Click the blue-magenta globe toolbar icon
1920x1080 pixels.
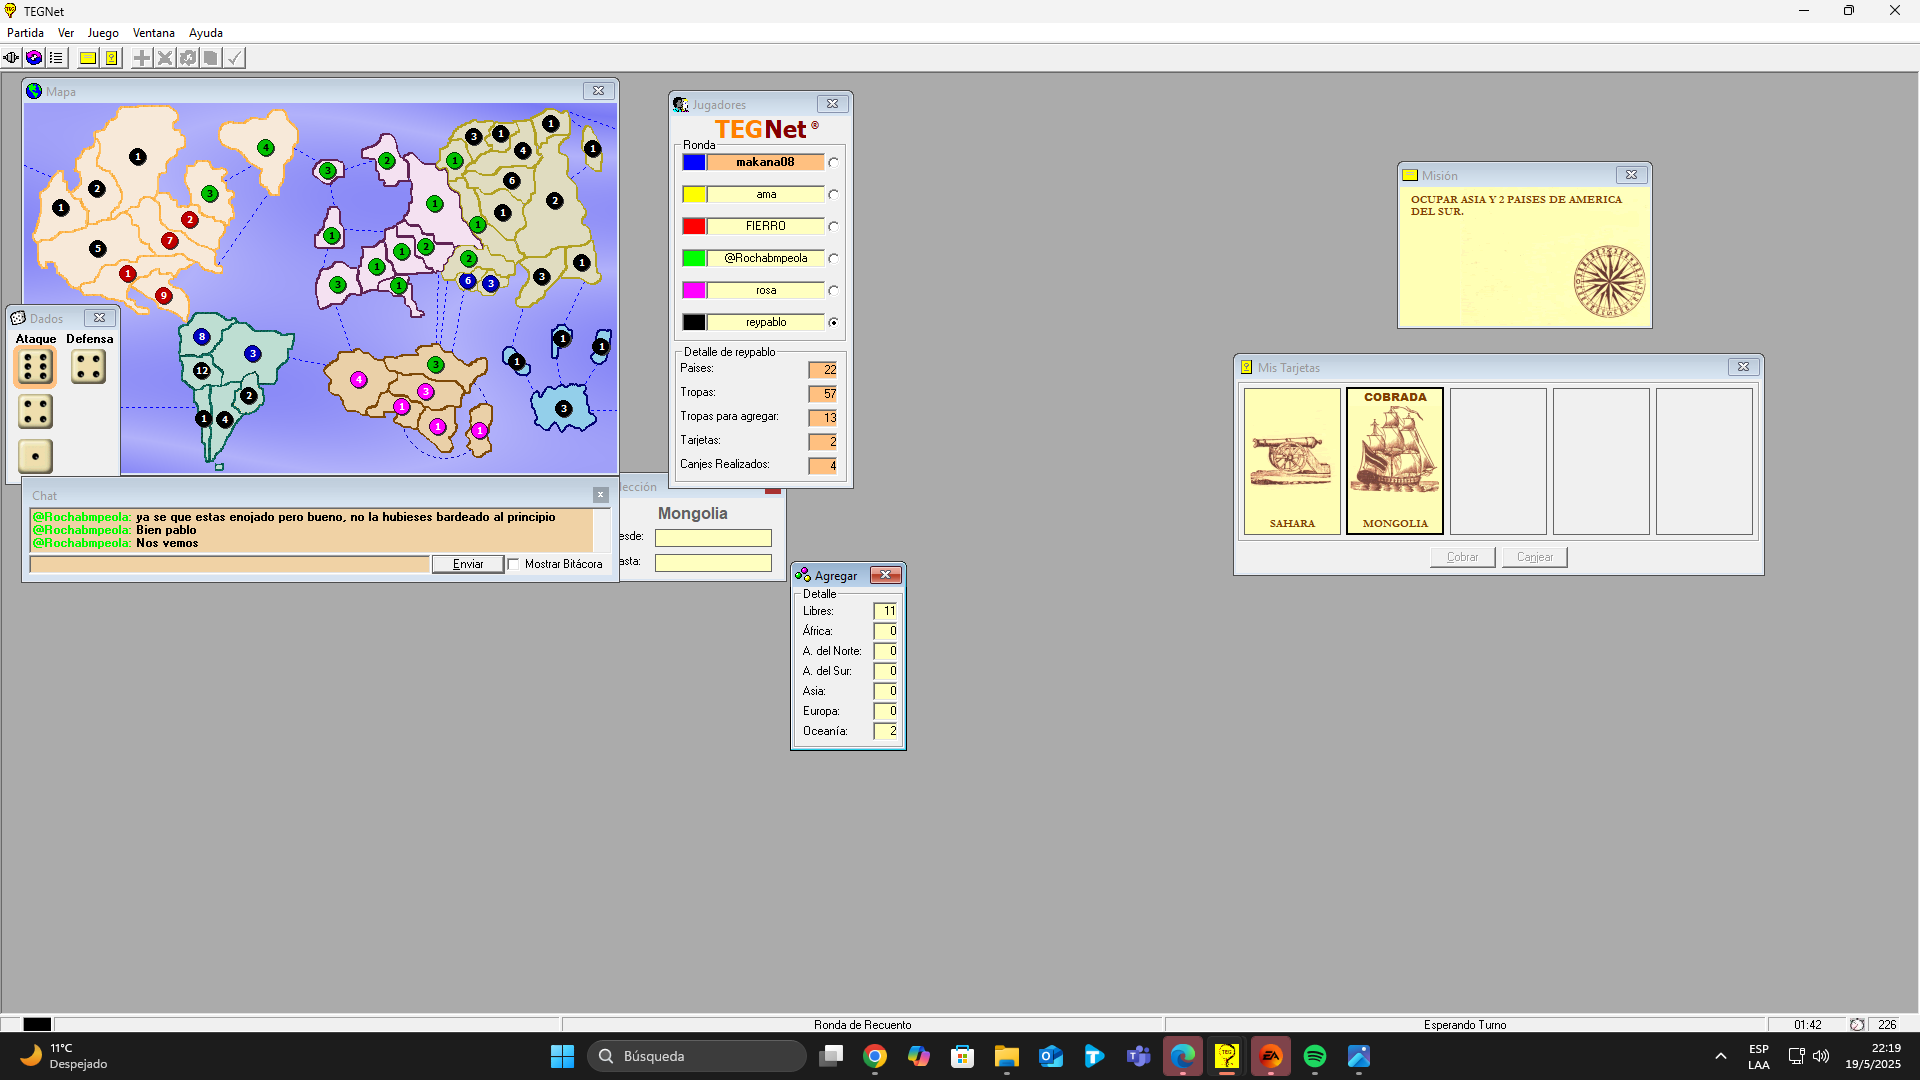pyautogui.click(x=34, y=58)
